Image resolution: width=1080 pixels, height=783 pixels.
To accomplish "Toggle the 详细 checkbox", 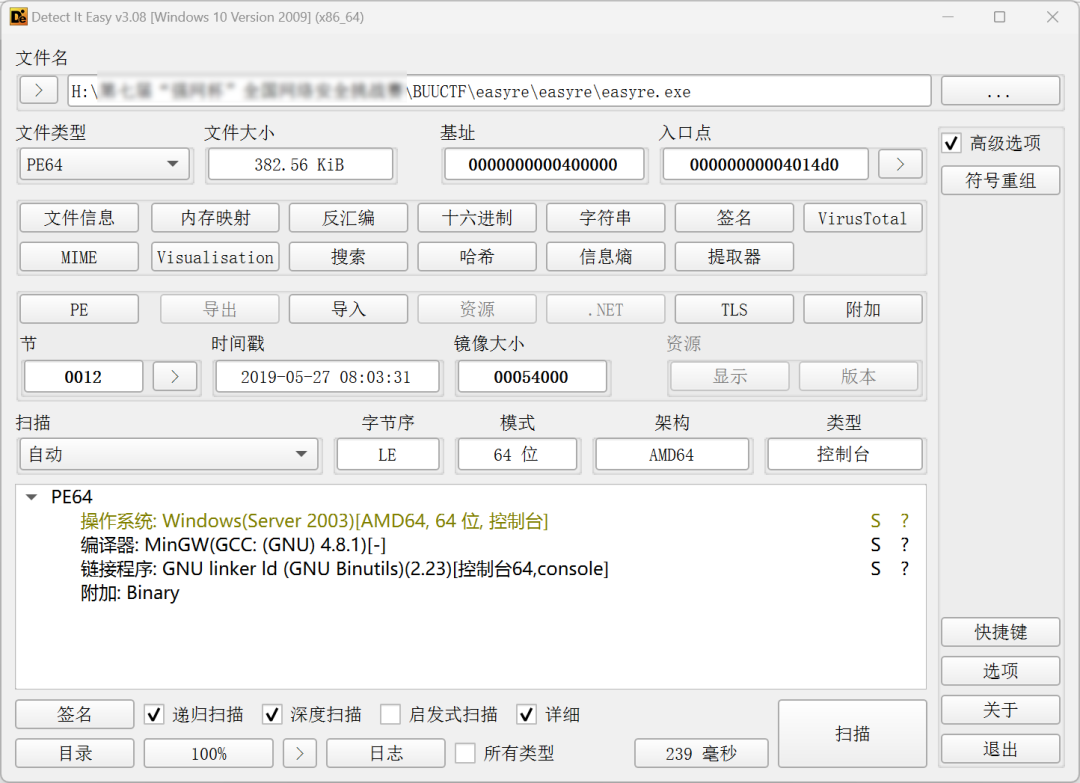I will (x=527, y=714).
